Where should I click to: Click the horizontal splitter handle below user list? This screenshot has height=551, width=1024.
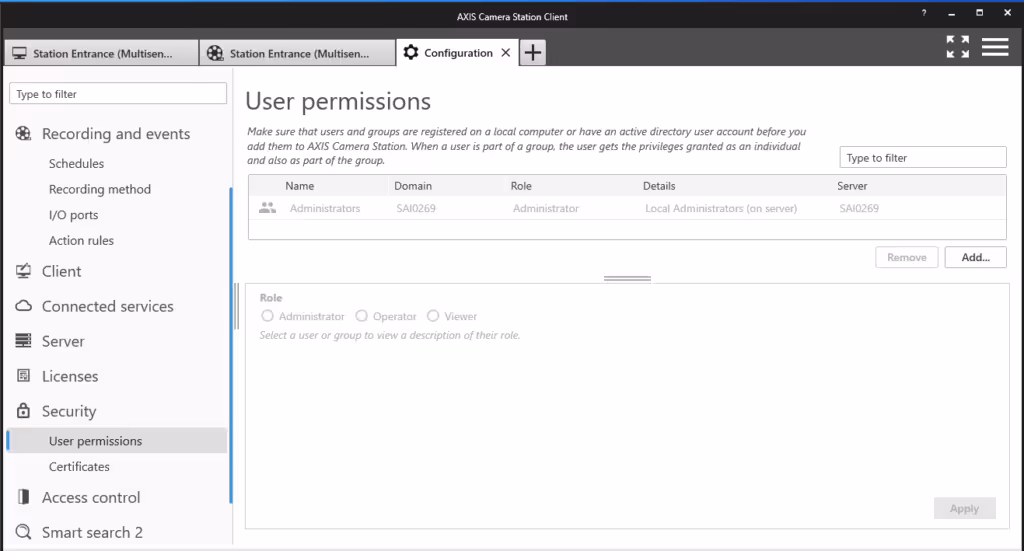(x=627, y=279)
